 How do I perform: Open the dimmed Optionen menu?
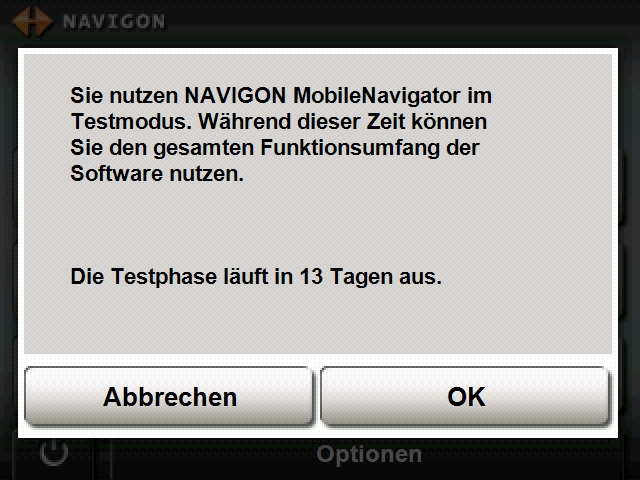click(369, 454)
